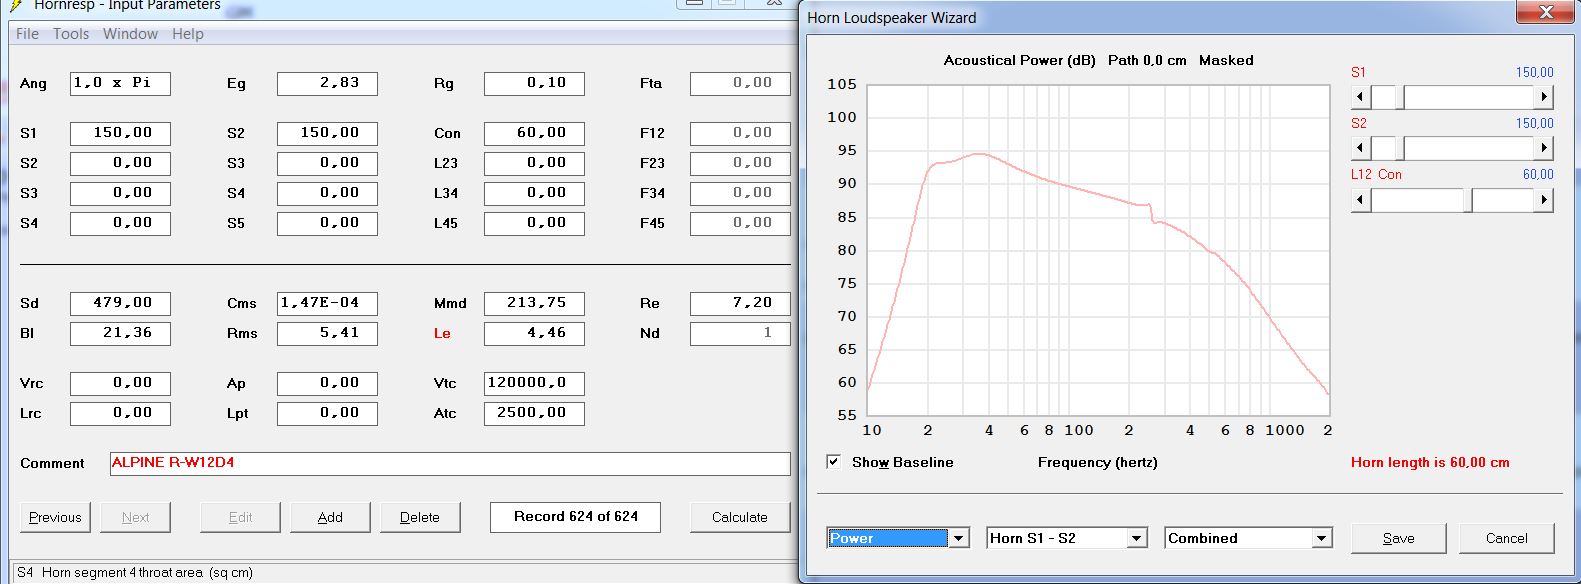Click the Cancel button in wizard
Viewport: 1581px width, 584px height.
pos(1506,538)
